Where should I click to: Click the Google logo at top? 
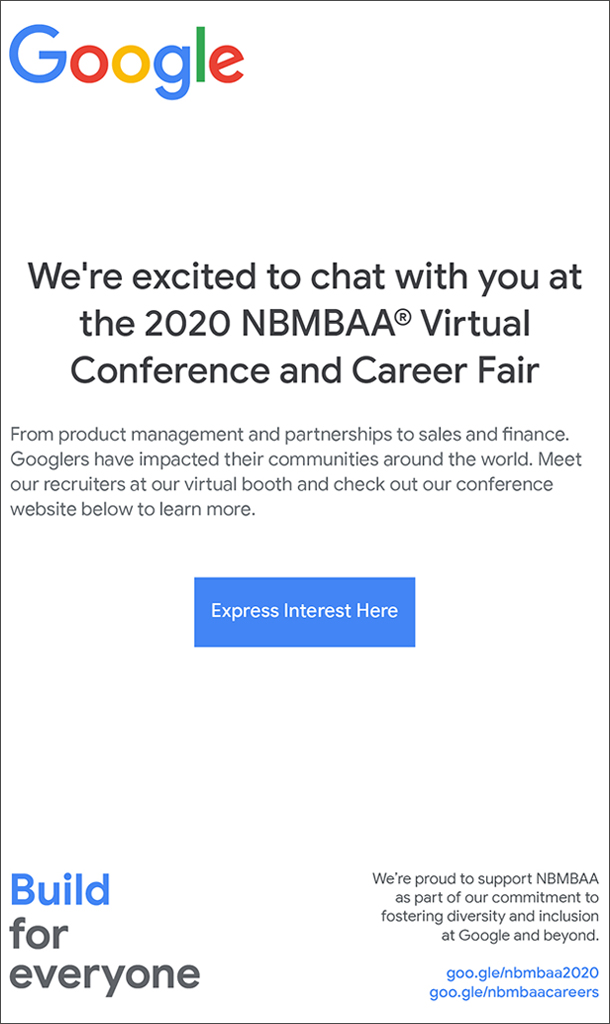(127, 61)
